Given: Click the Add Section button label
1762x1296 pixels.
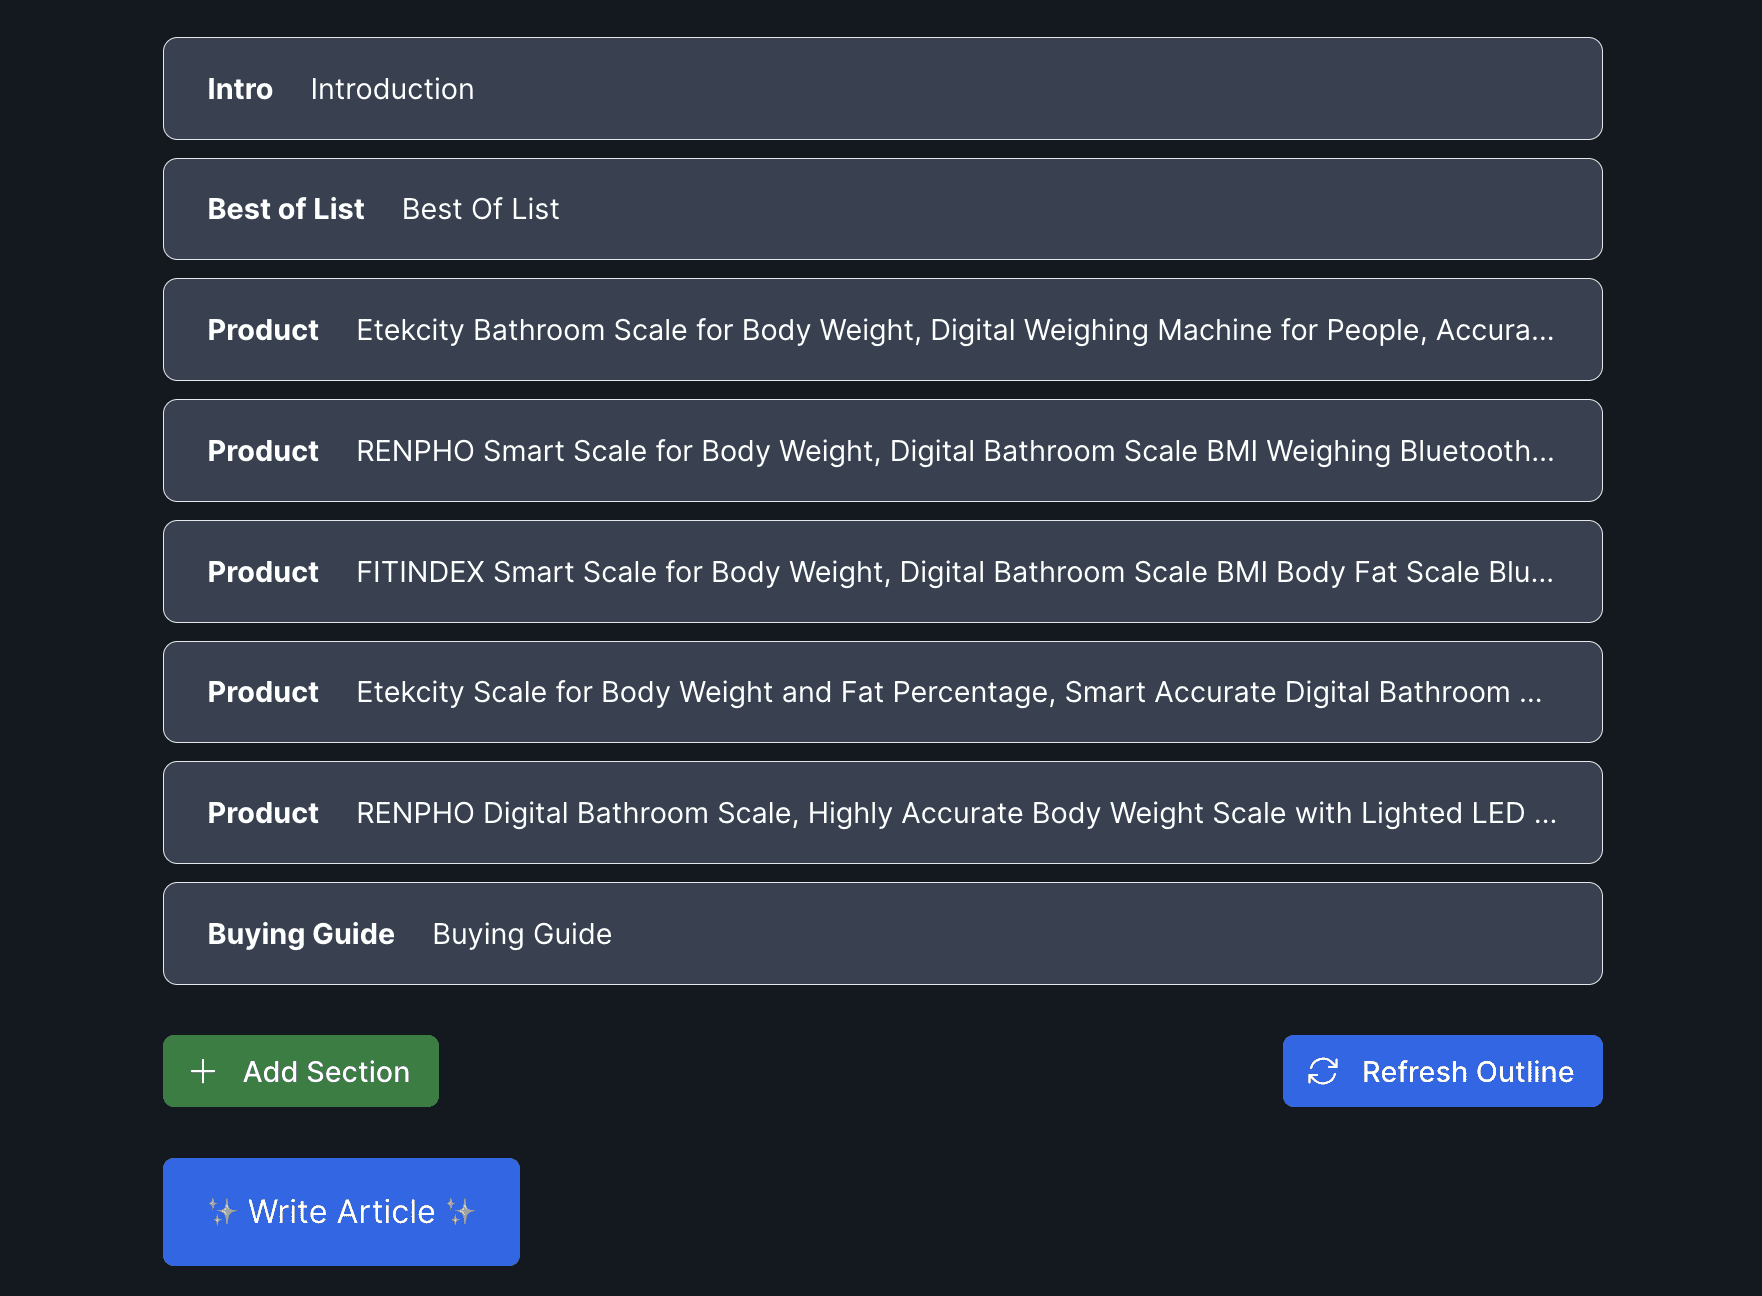Looking at the screenshot, I should pyautogui.click(x=326, y=1071).
